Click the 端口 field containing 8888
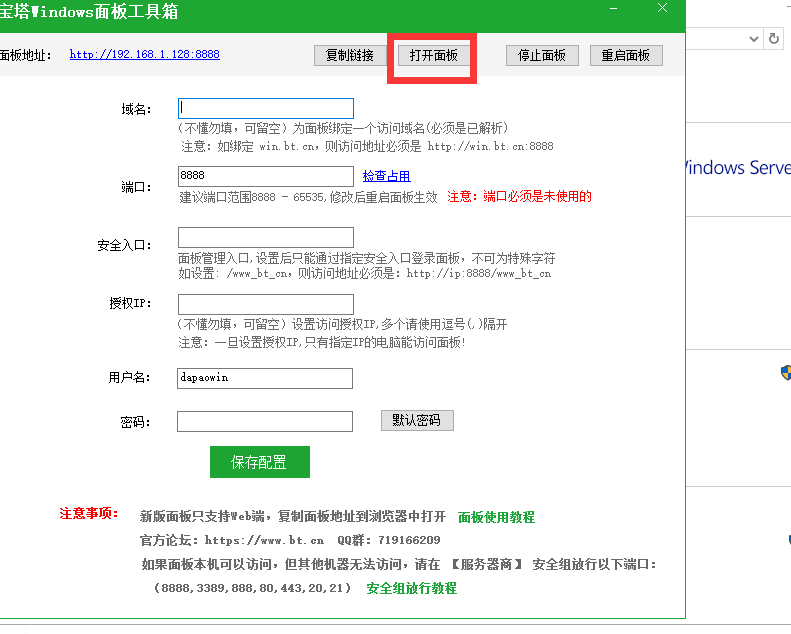The width and height of the screenshot is (791, 634). (x=266, y=176)
